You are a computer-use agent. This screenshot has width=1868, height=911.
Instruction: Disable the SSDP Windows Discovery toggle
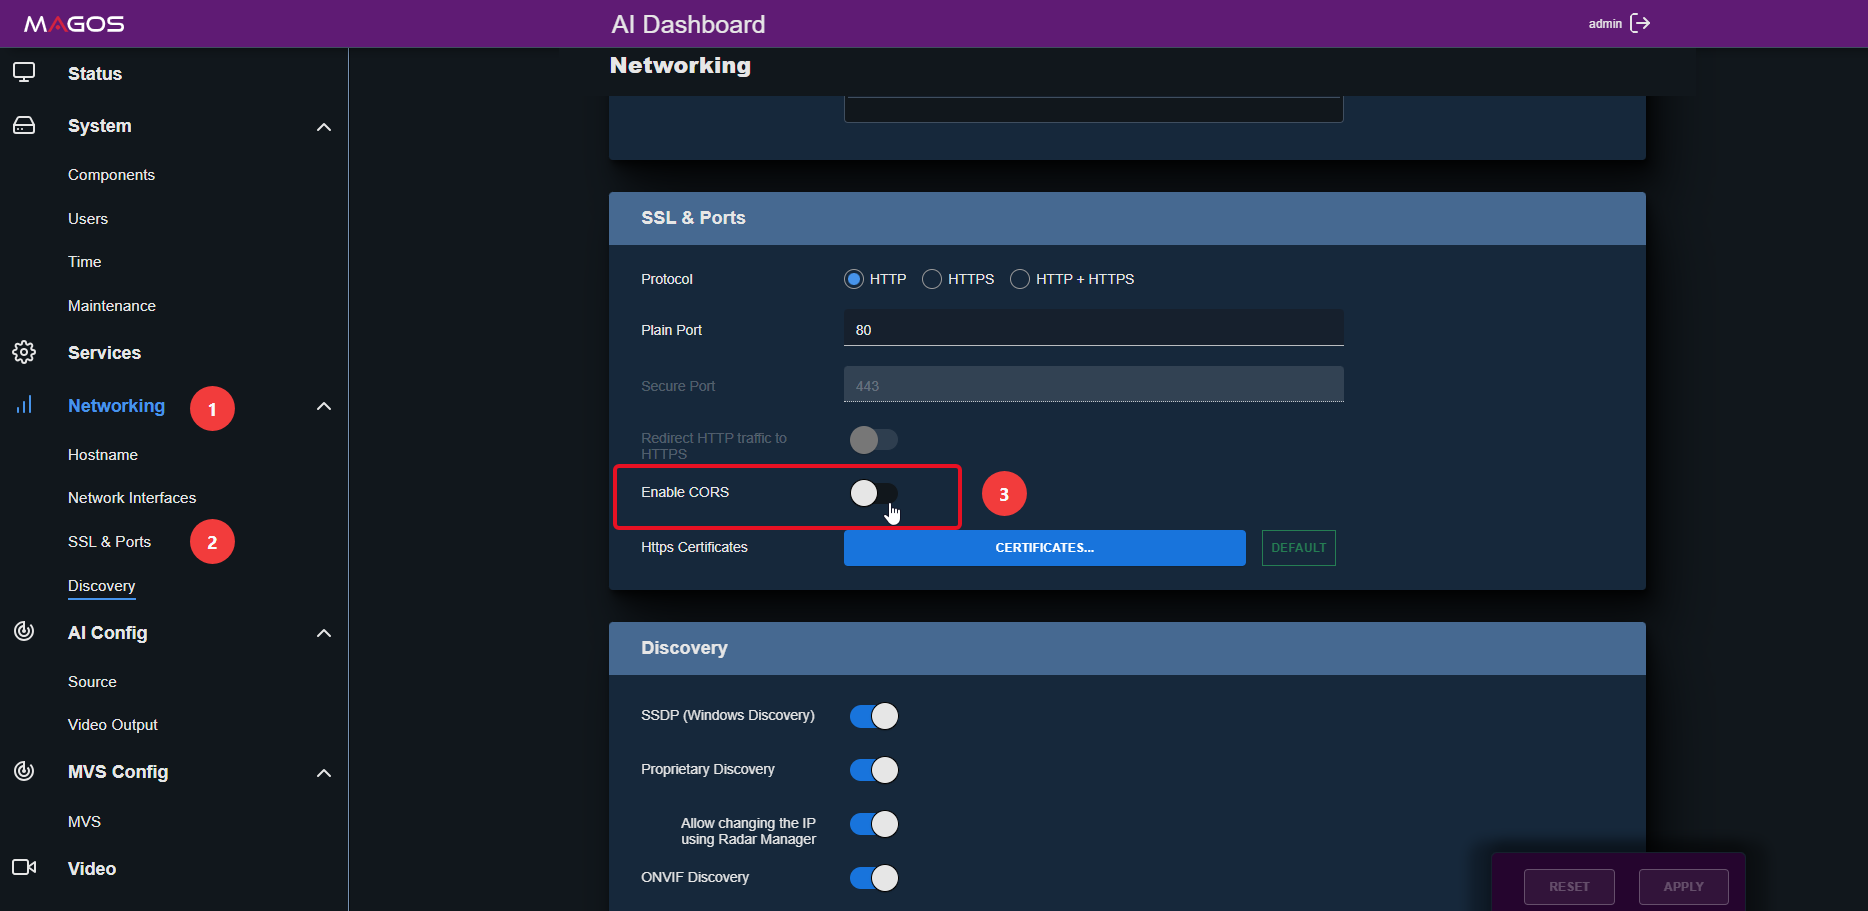[874, 716]
